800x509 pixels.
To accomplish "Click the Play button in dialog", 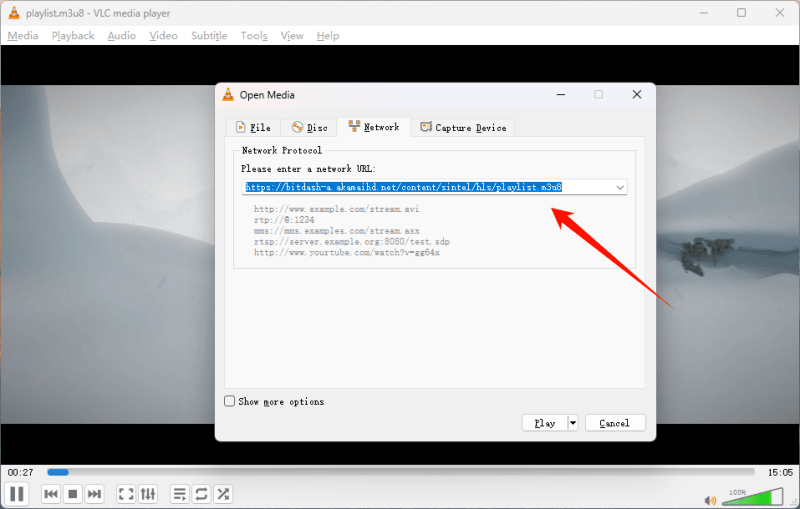I will [x=544, y=423].
